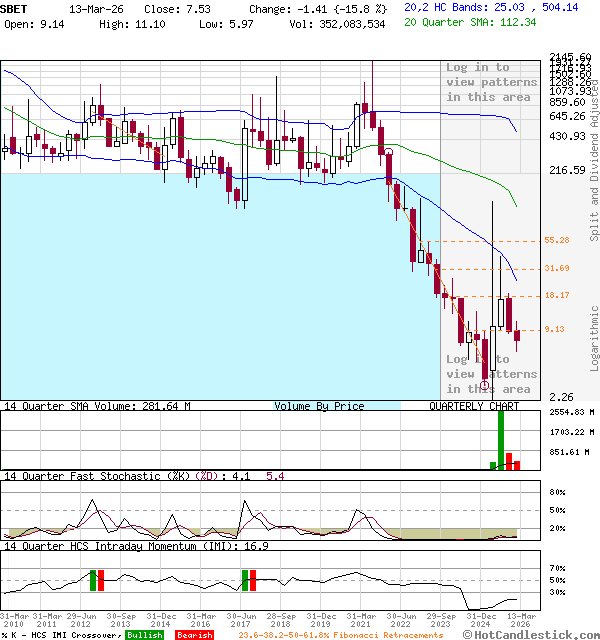This screenshot has width=600, height=640.
Task: Click the red volume bar beside green one
Action: click(509, 461)
